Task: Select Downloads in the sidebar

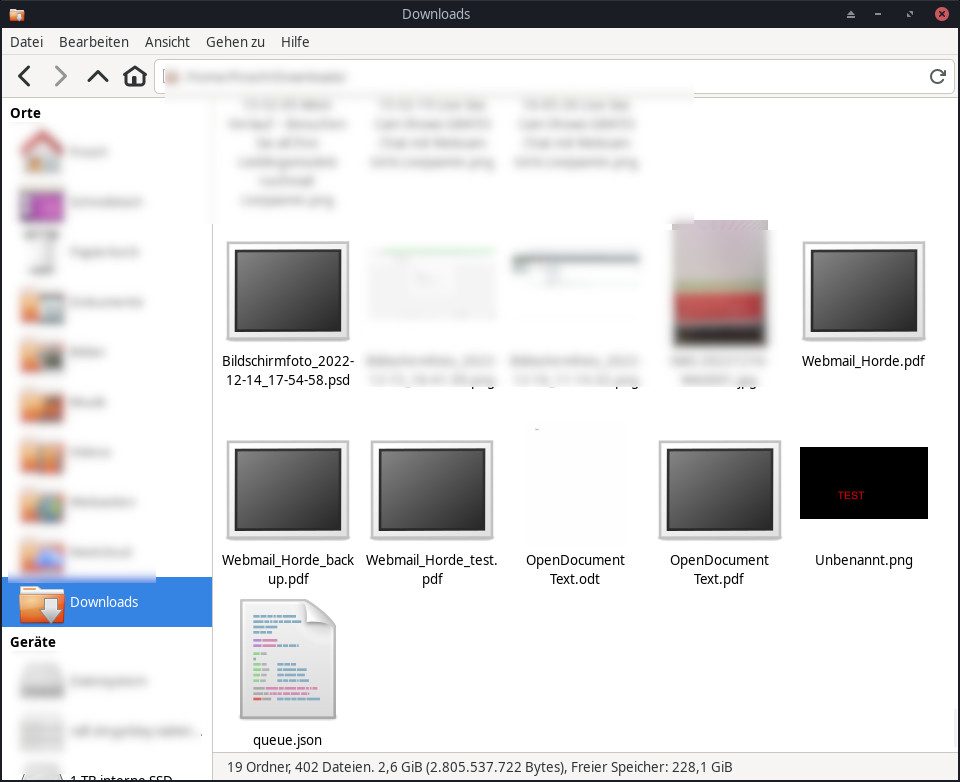Action: coord(104,602)
